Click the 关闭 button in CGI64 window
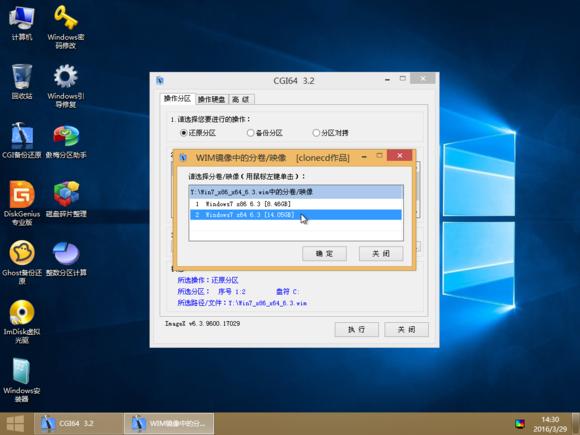The height and width of the screenshot is (435, 580). pos(406,329)
